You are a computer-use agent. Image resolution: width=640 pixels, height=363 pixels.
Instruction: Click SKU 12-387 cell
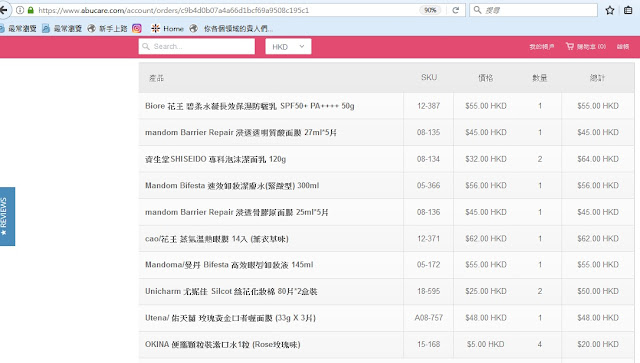[429, 106]
